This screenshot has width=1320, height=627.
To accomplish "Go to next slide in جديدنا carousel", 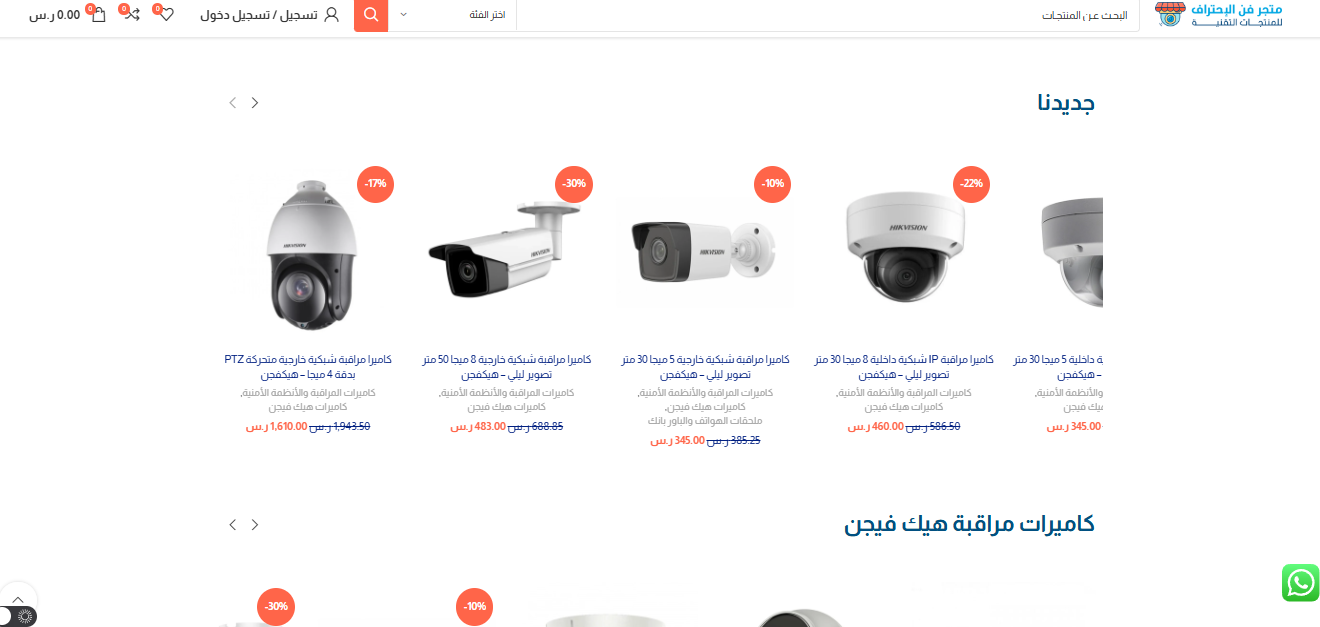I will pos(255,102).
